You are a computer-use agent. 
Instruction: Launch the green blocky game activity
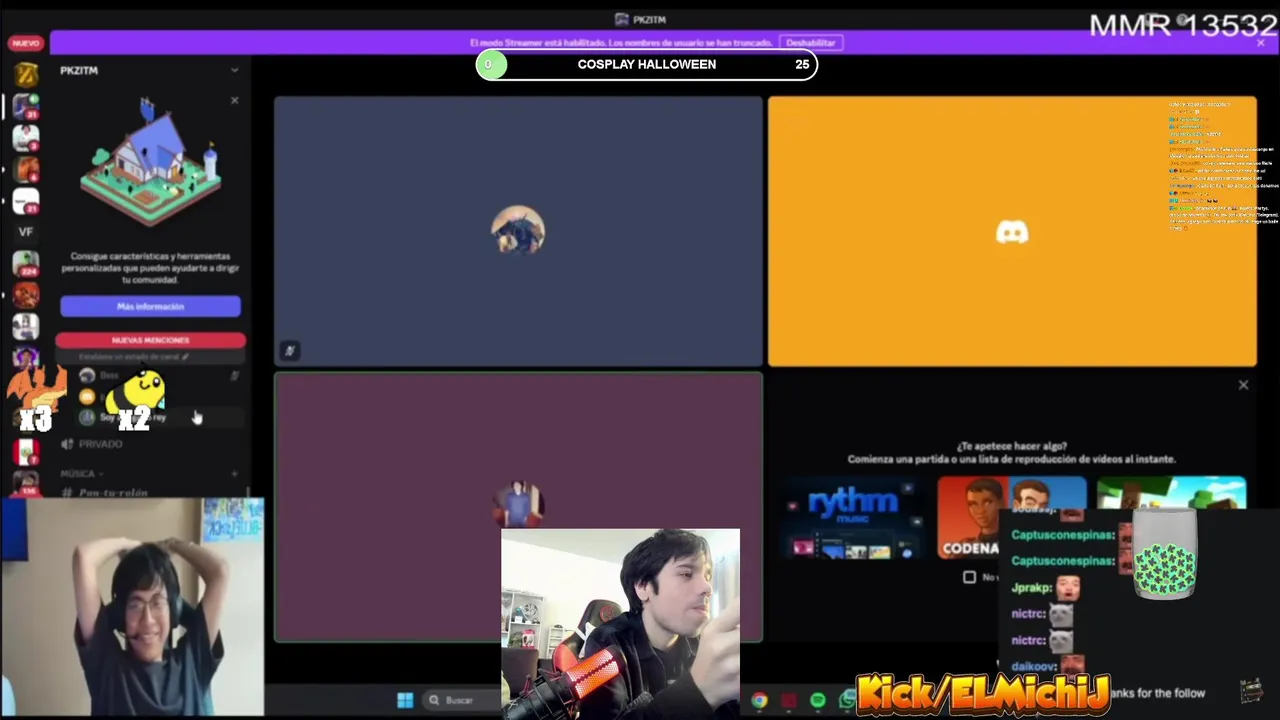(x=1171, y=493)
